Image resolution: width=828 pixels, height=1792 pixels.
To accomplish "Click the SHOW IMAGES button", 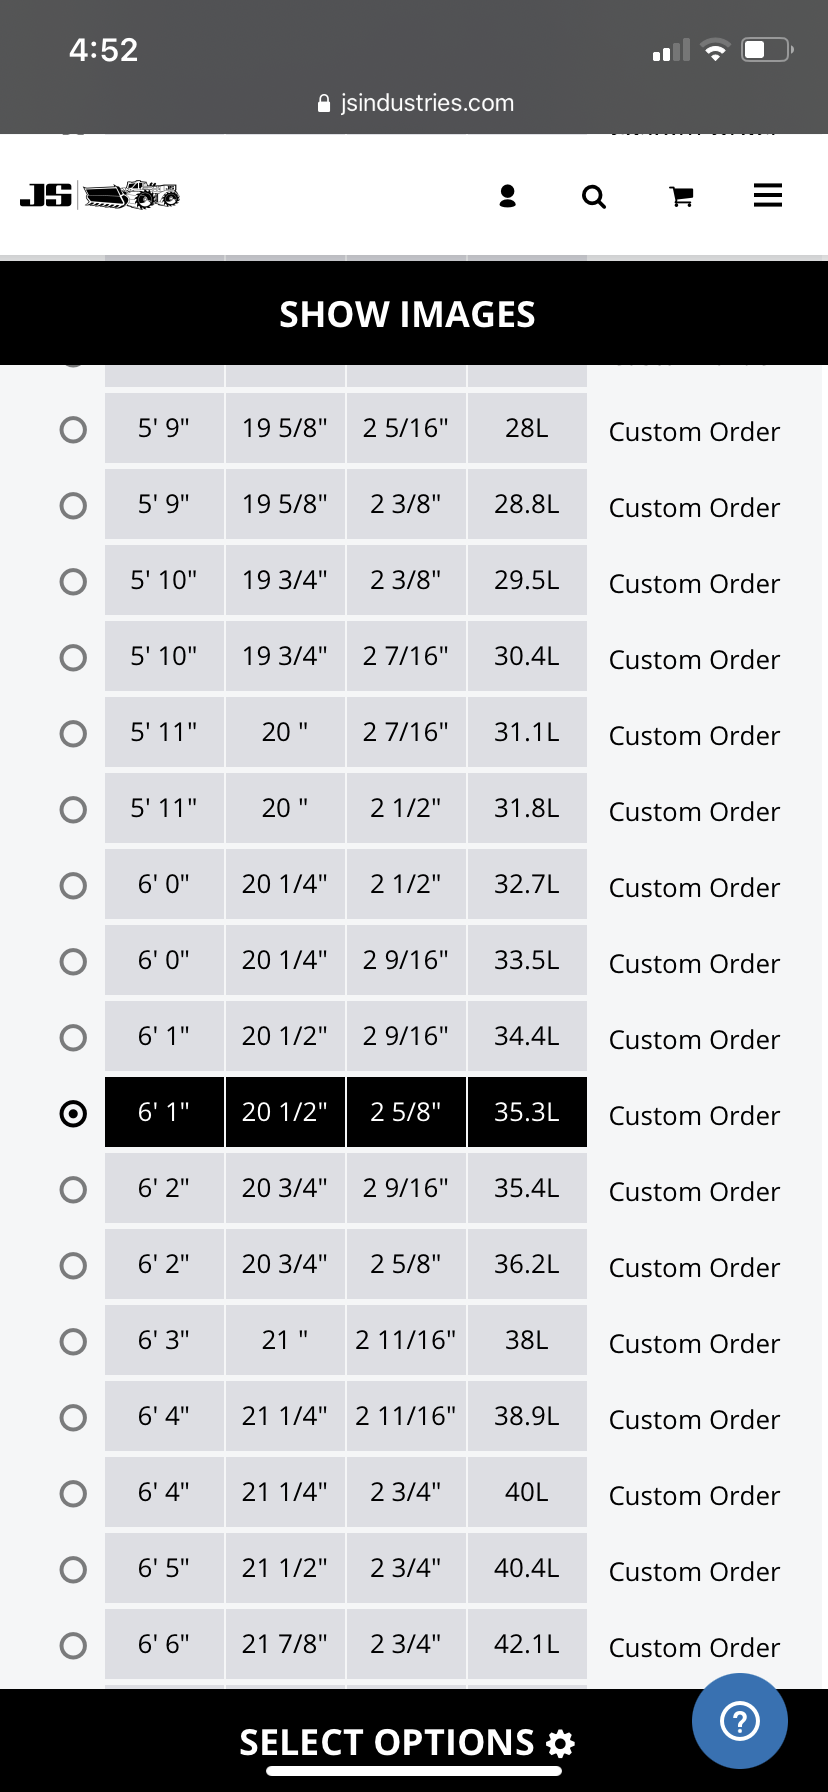I will [407, 314].
